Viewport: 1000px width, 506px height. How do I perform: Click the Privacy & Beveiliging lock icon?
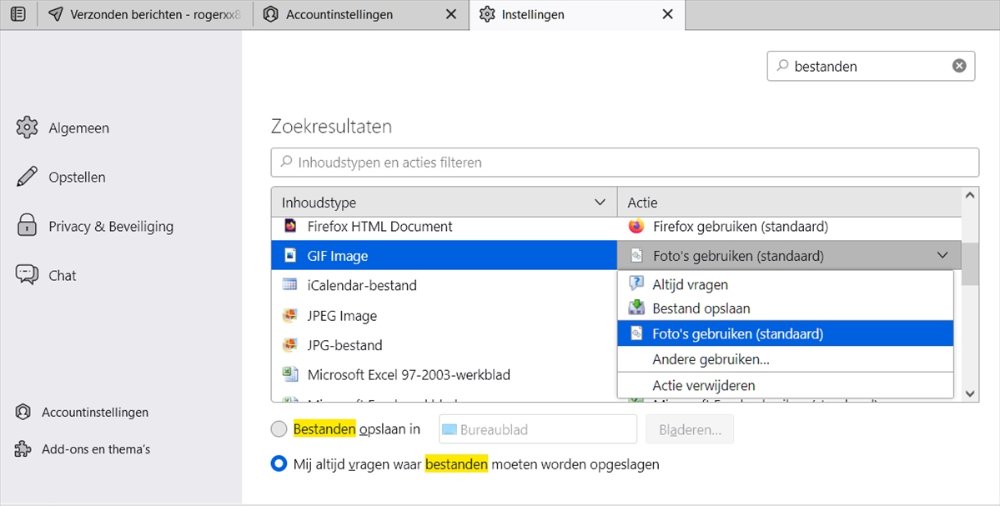tap(27, 226)
